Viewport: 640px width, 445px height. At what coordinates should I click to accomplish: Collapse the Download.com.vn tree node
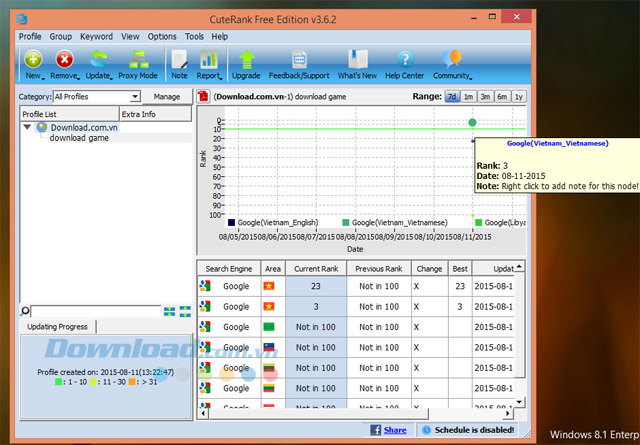[x=27, y=128]
